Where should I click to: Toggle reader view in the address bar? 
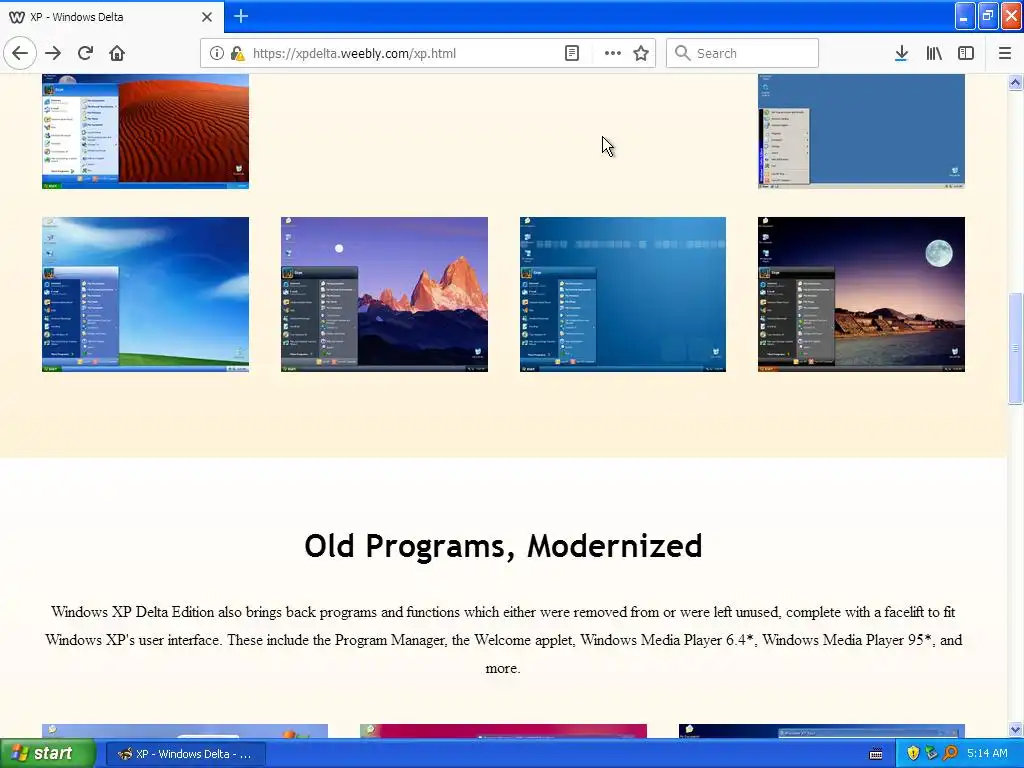(x=571, y=54)
